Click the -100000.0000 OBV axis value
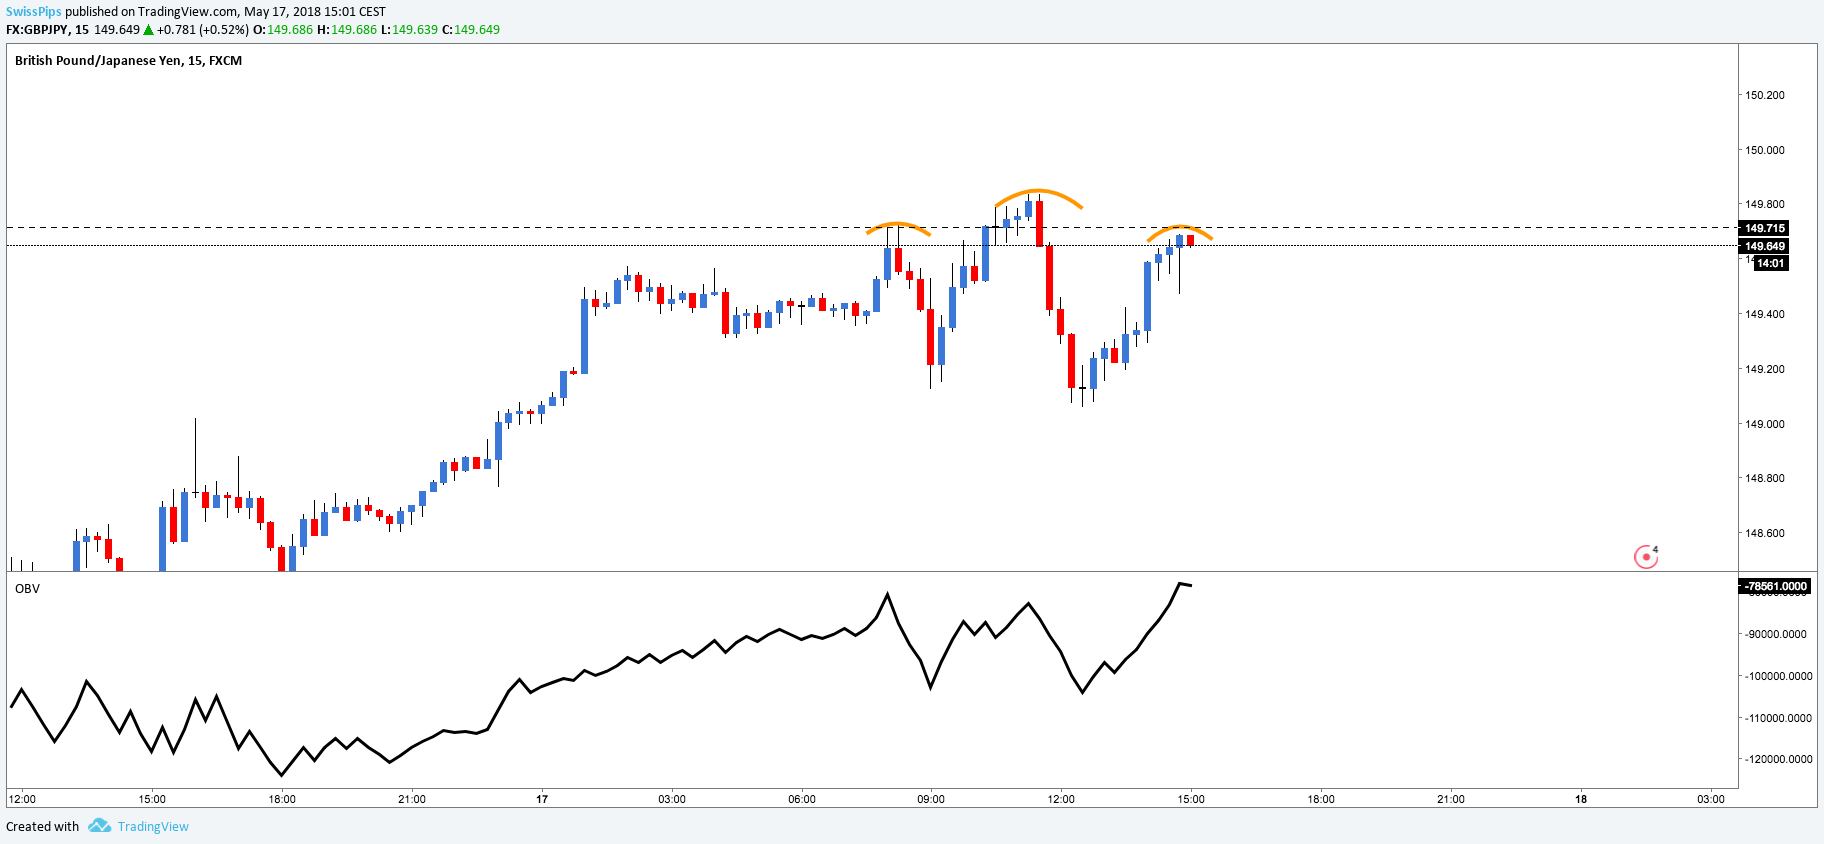The image size is (1824, 844). pos(1779,676)
